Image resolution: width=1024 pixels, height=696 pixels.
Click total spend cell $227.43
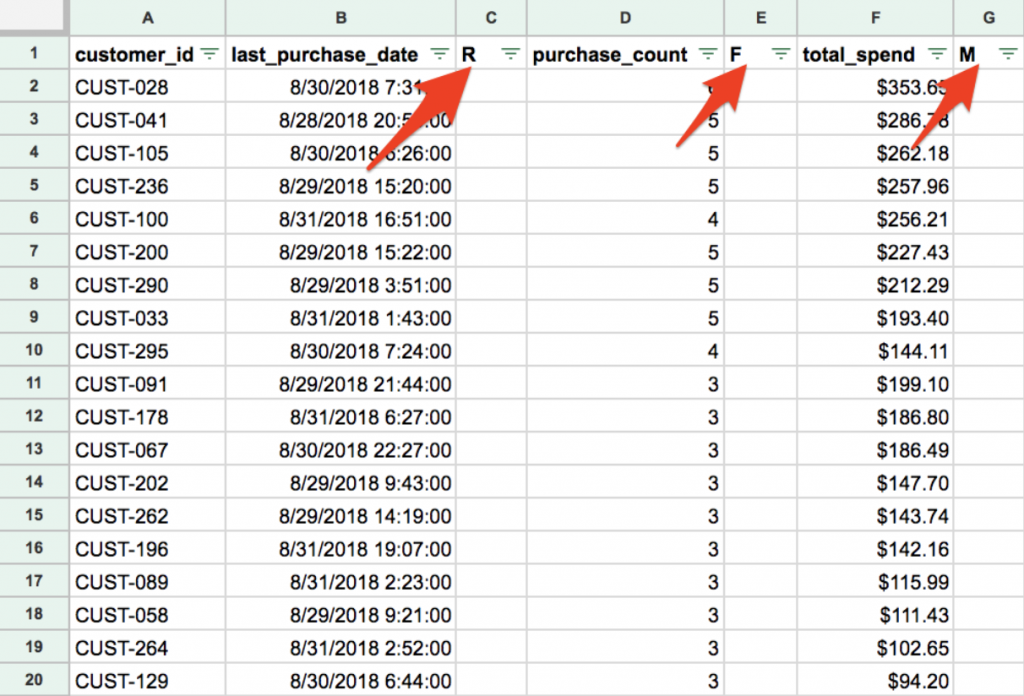click(875, 251)
